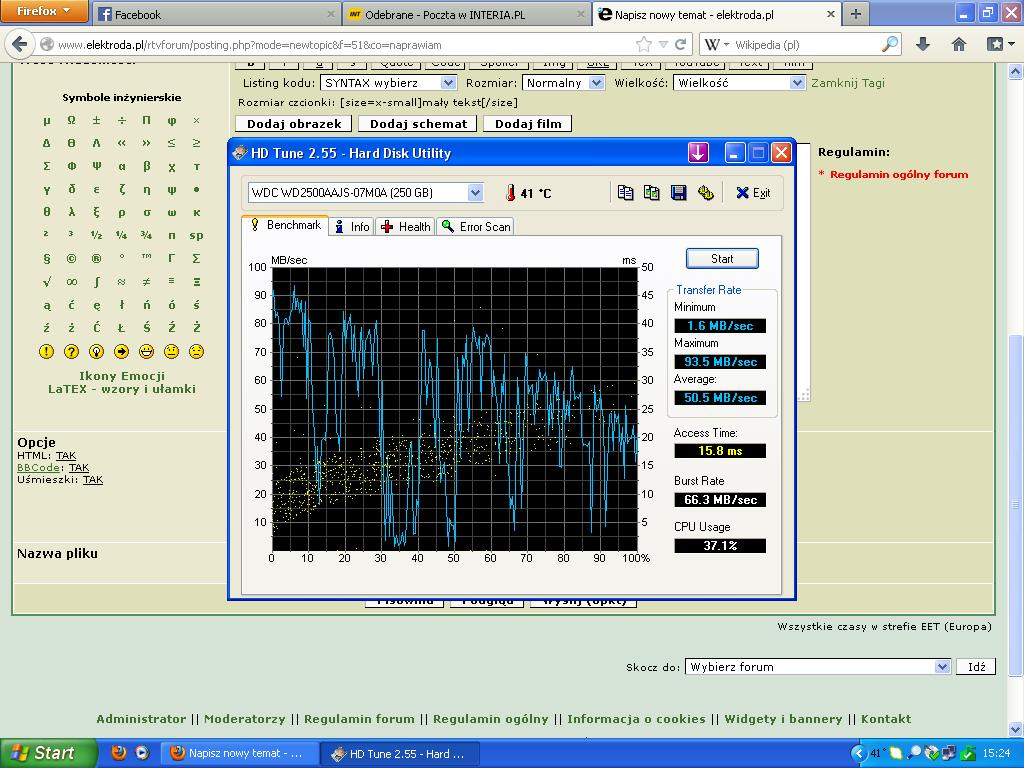1024x768 pixels.
Task: Toggle Uśmieszki option TAK link
Action: point(93,479)
